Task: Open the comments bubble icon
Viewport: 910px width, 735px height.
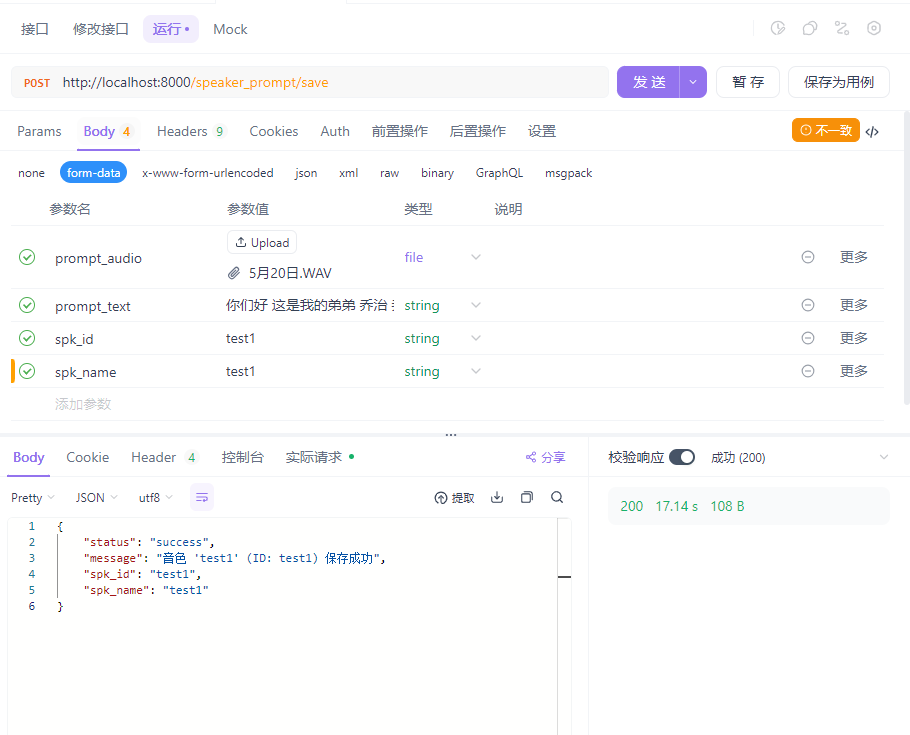Action: [810, 28]
